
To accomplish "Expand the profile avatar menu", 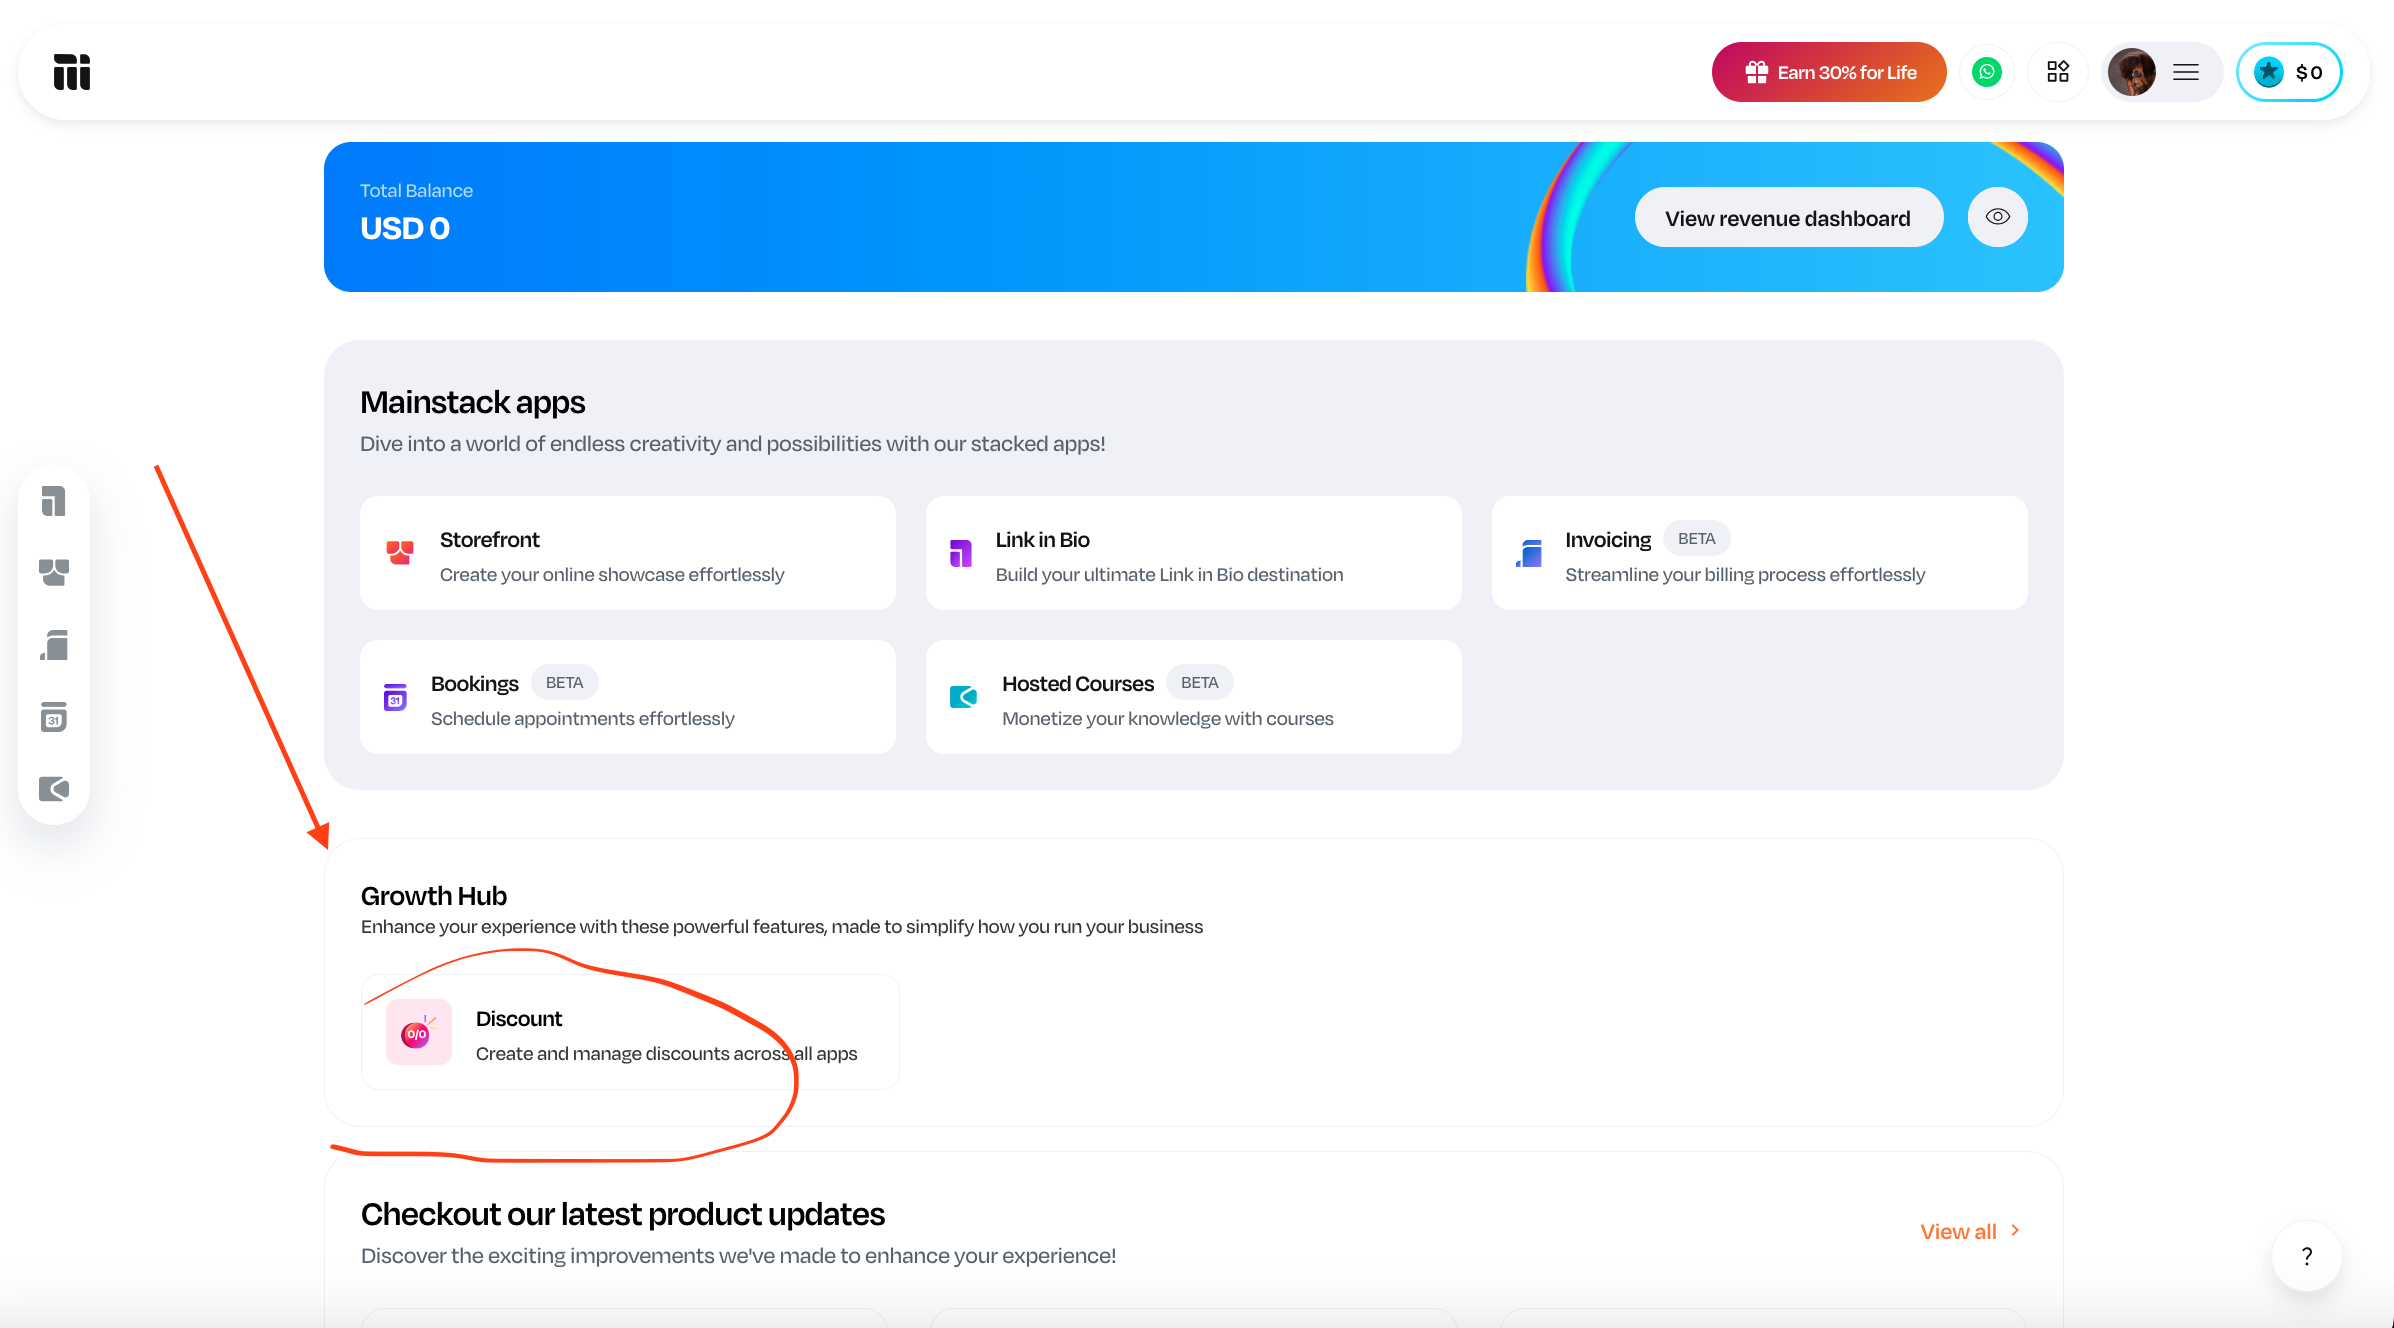I will [x=2131, y=72].
